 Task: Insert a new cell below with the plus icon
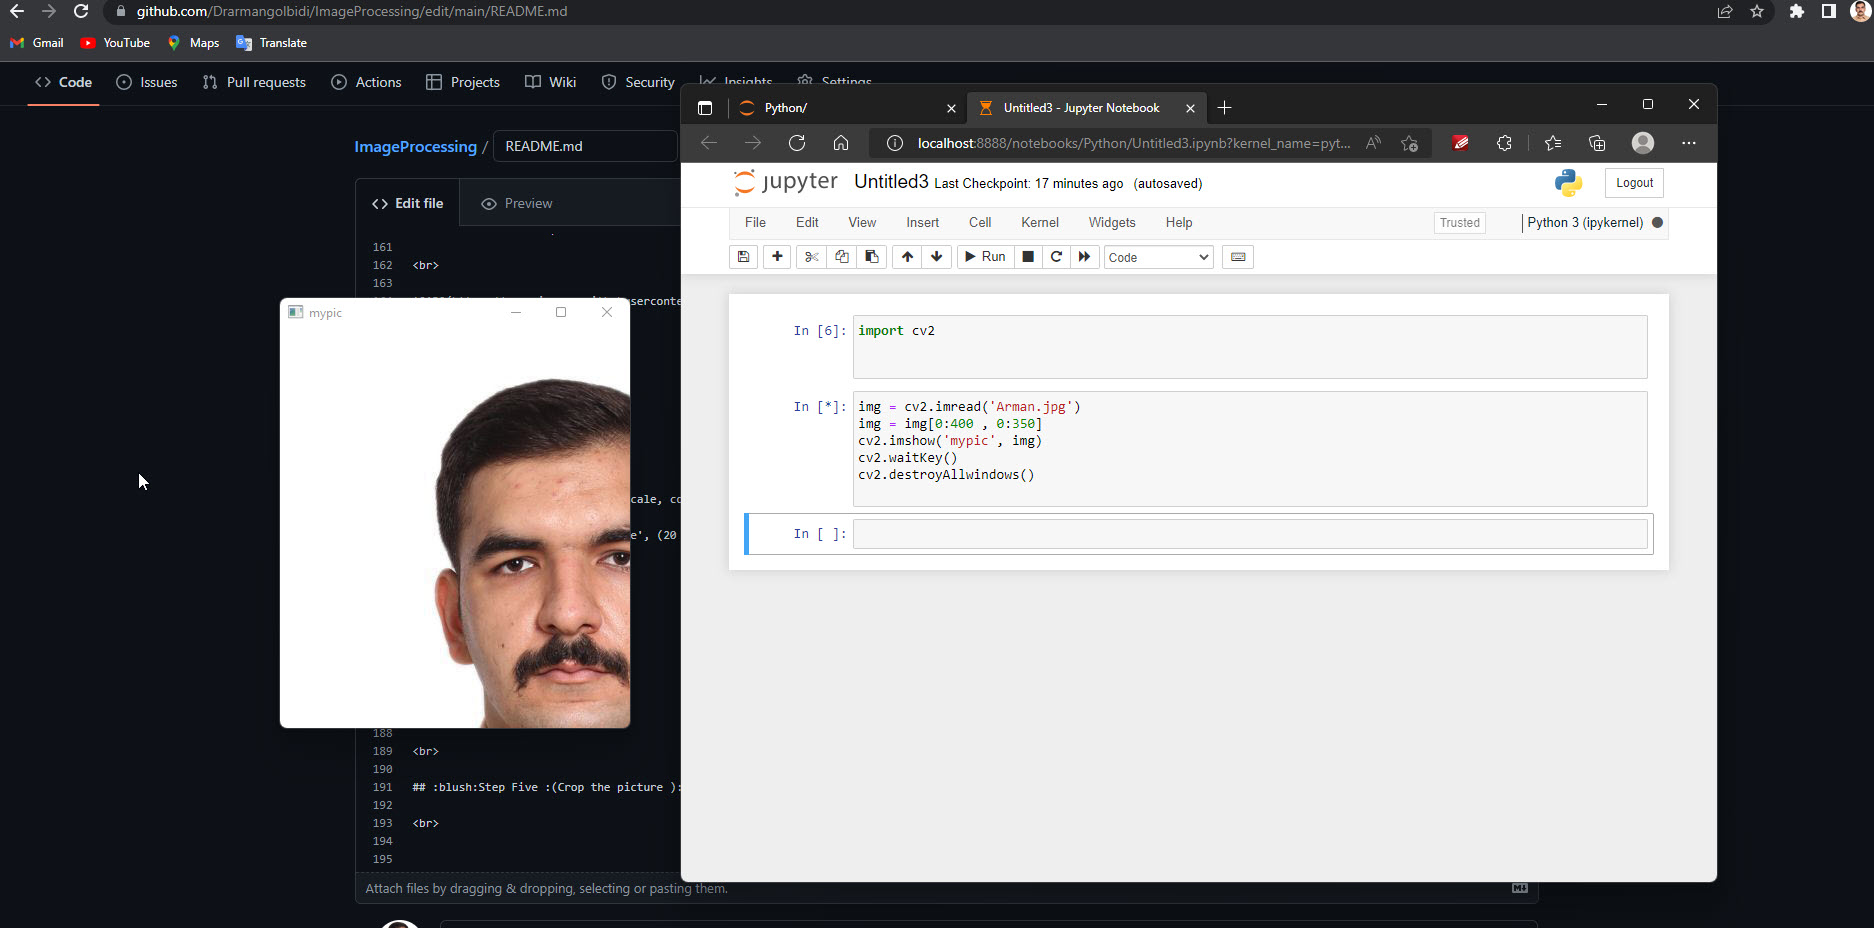(777, 257)
